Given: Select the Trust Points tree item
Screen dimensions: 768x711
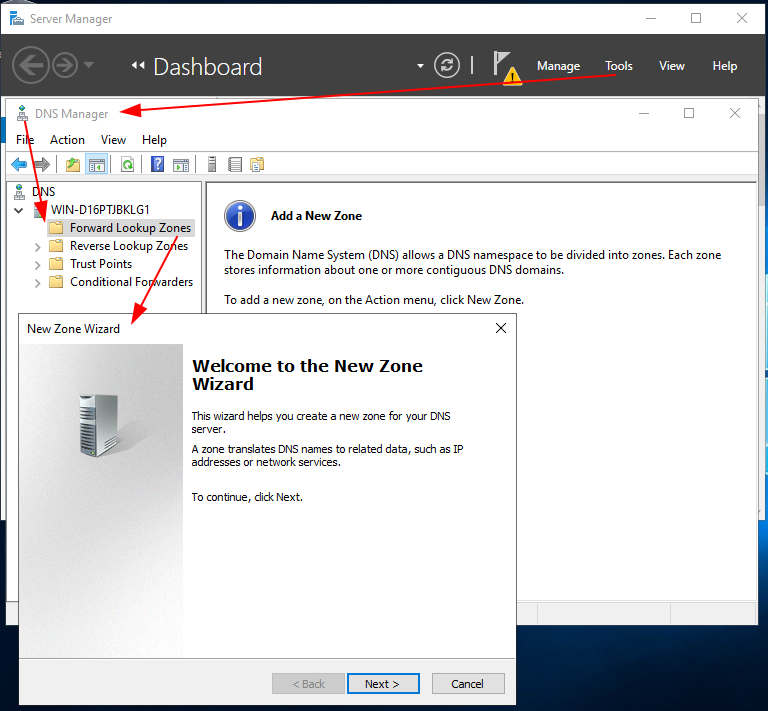Looking at the screenshot, I should (101, 264).
